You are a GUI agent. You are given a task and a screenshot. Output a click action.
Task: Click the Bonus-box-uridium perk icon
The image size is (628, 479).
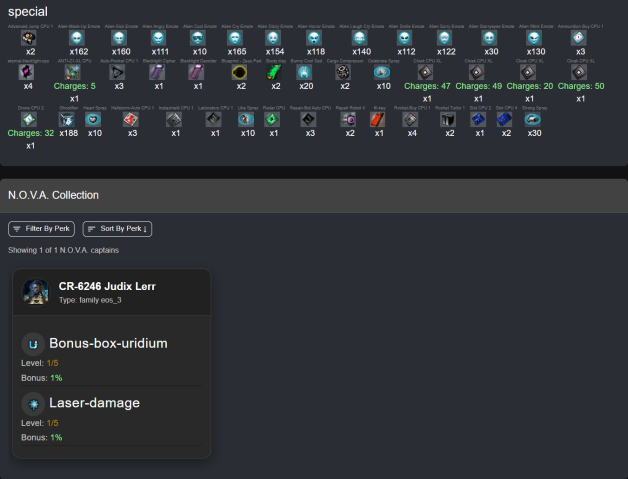tap(33, 344)
